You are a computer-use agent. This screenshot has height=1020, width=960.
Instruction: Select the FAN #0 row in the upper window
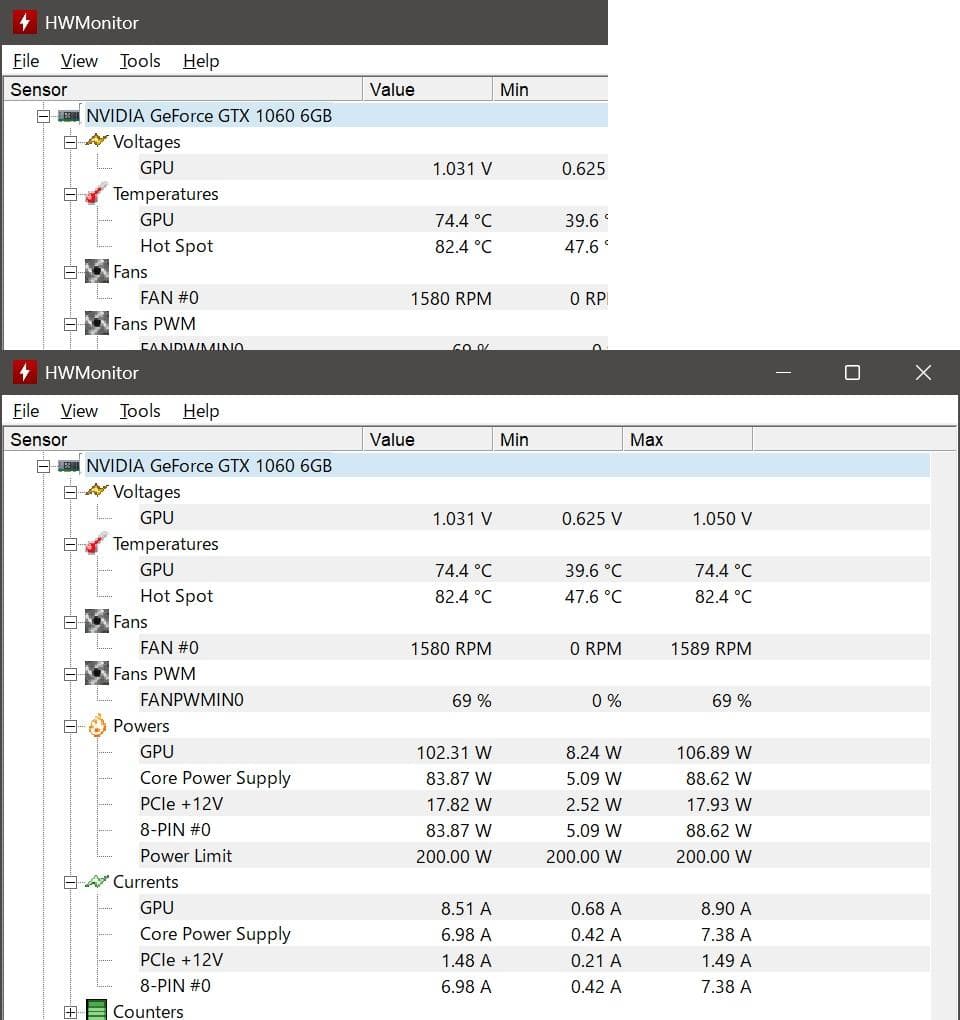click(373, 298)
